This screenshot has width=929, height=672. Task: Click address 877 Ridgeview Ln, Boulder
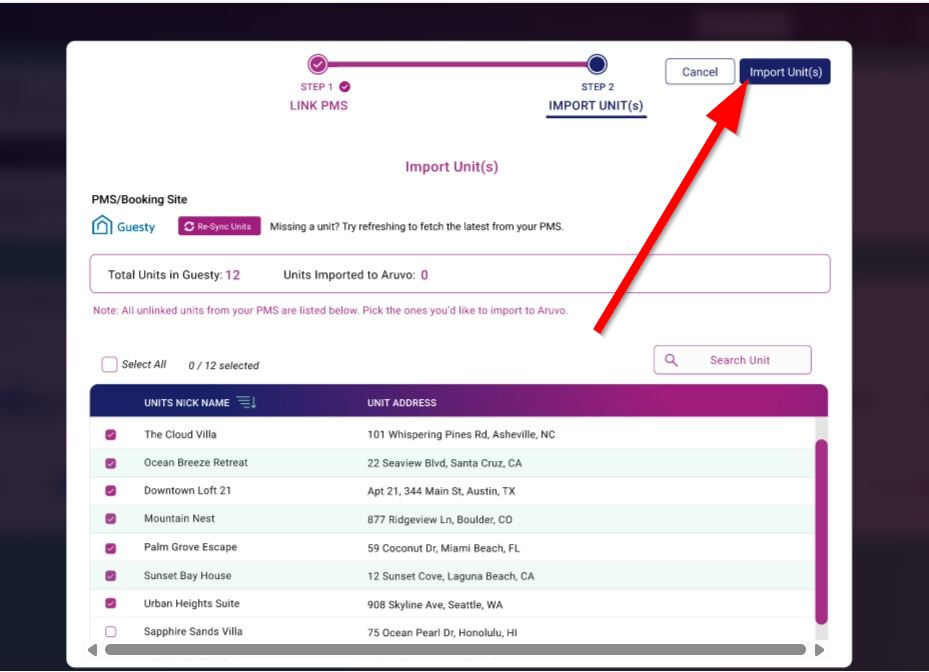click(x=440, y=519)
